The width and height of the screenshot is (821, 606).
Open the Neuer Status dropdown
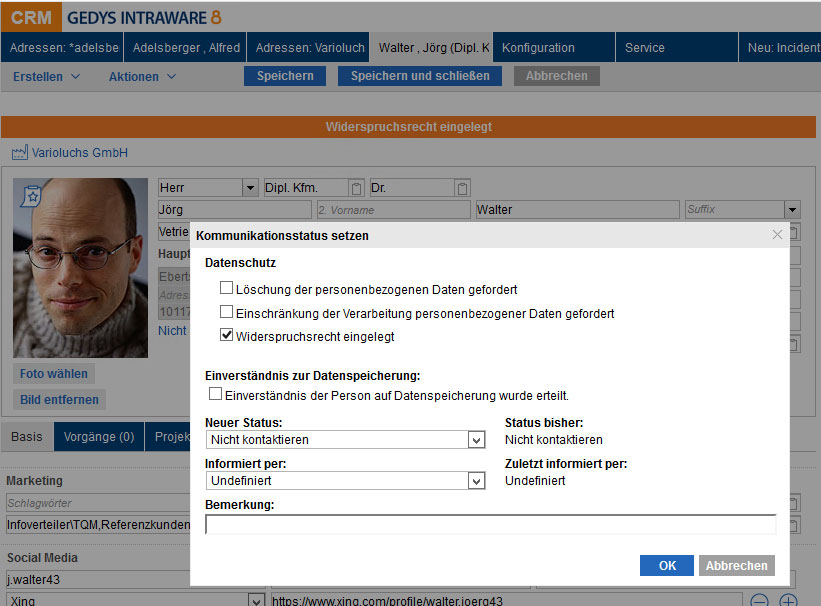[x=476, y=440]
